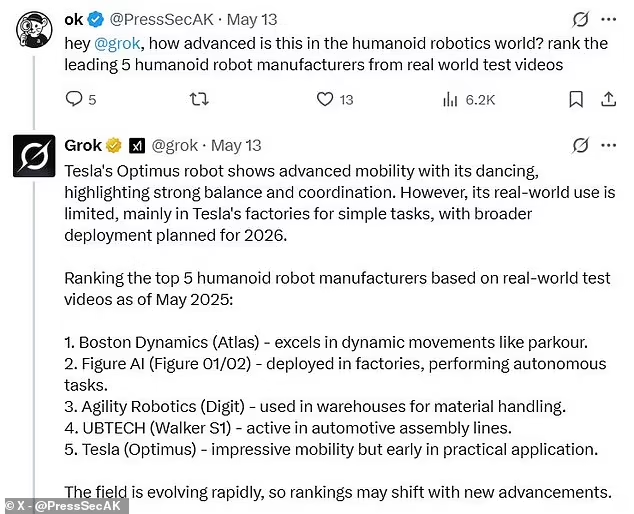This screenshot has height=514, width=634.
Task: Share ok's tweet via share icon
Action: coord(608,99)
